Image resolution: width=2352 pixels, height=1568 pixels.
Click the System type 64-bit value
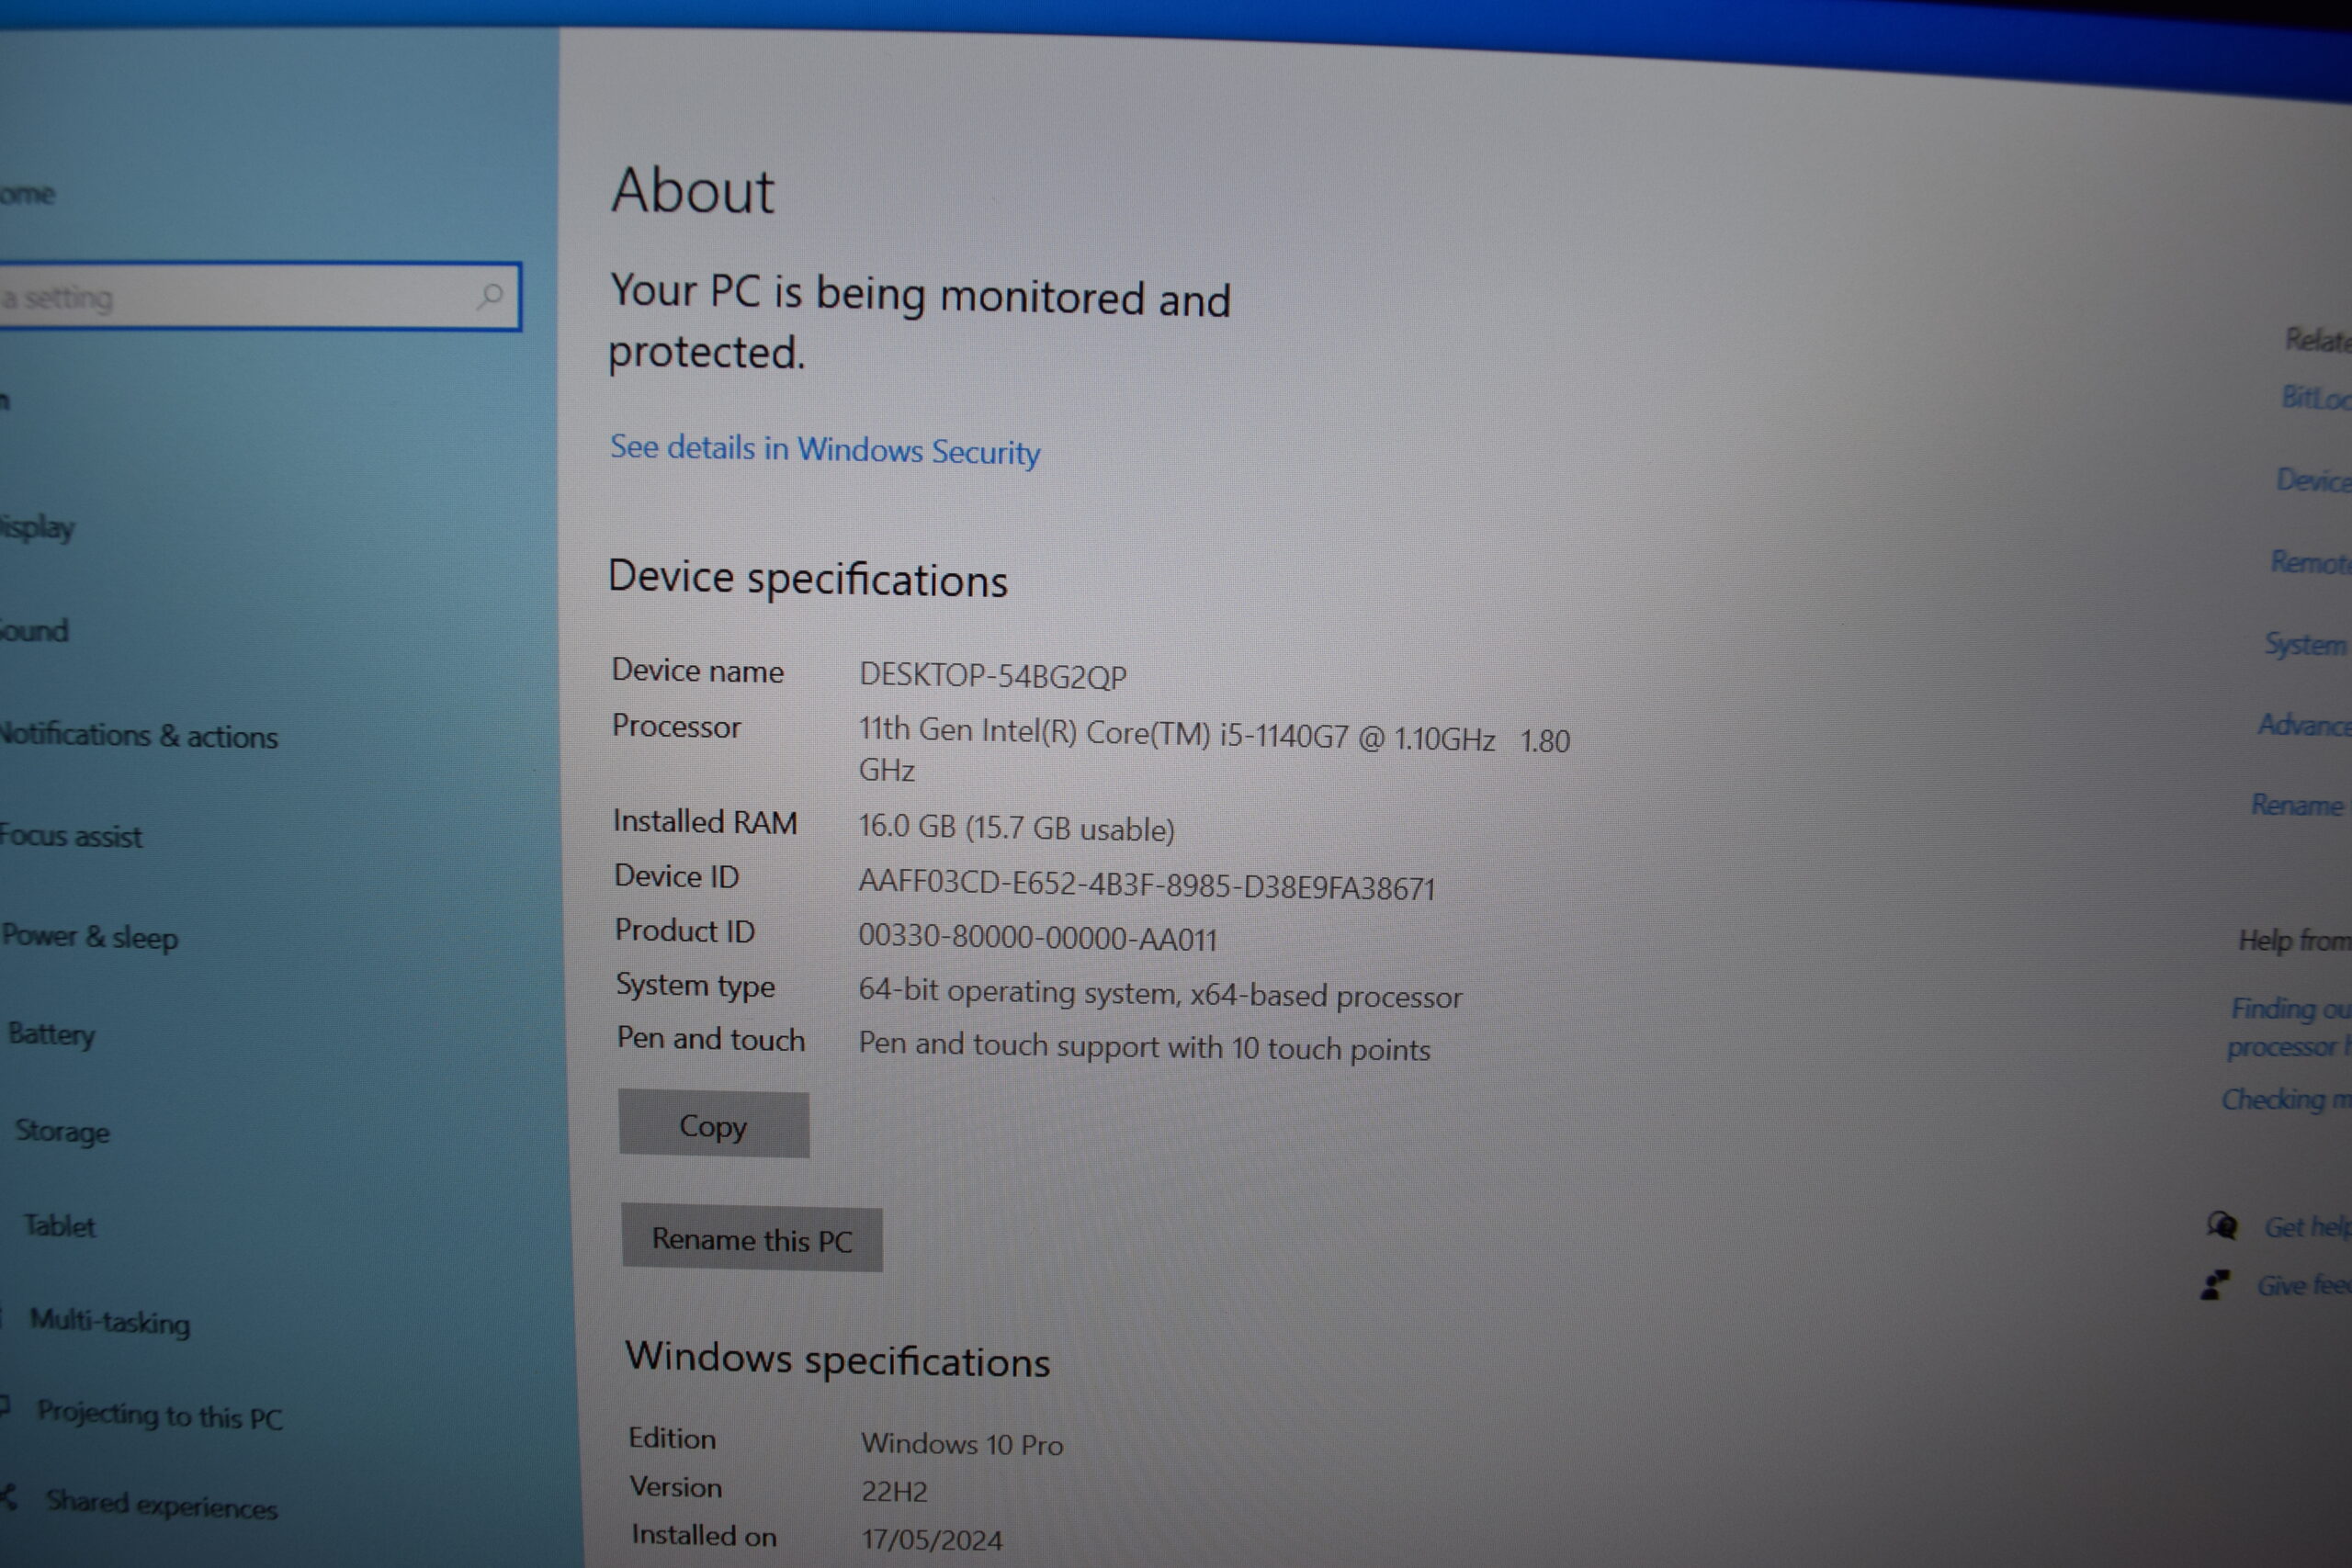[x=1160, y=994]
